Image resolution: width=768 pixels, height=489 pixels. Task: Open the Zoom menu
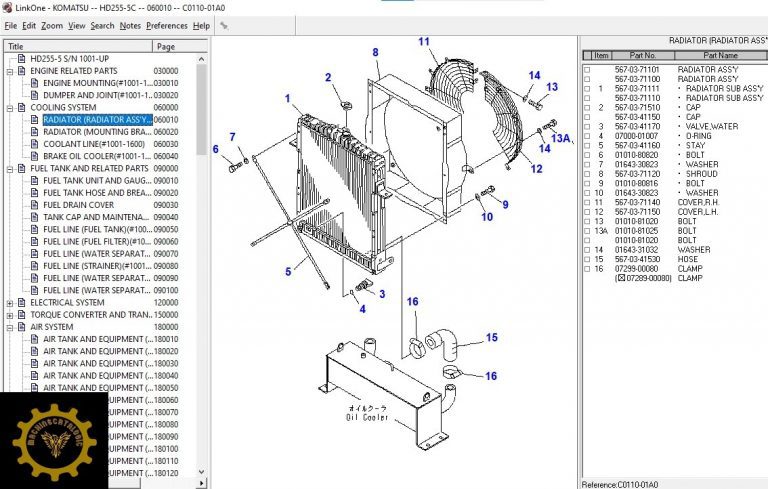52,26
